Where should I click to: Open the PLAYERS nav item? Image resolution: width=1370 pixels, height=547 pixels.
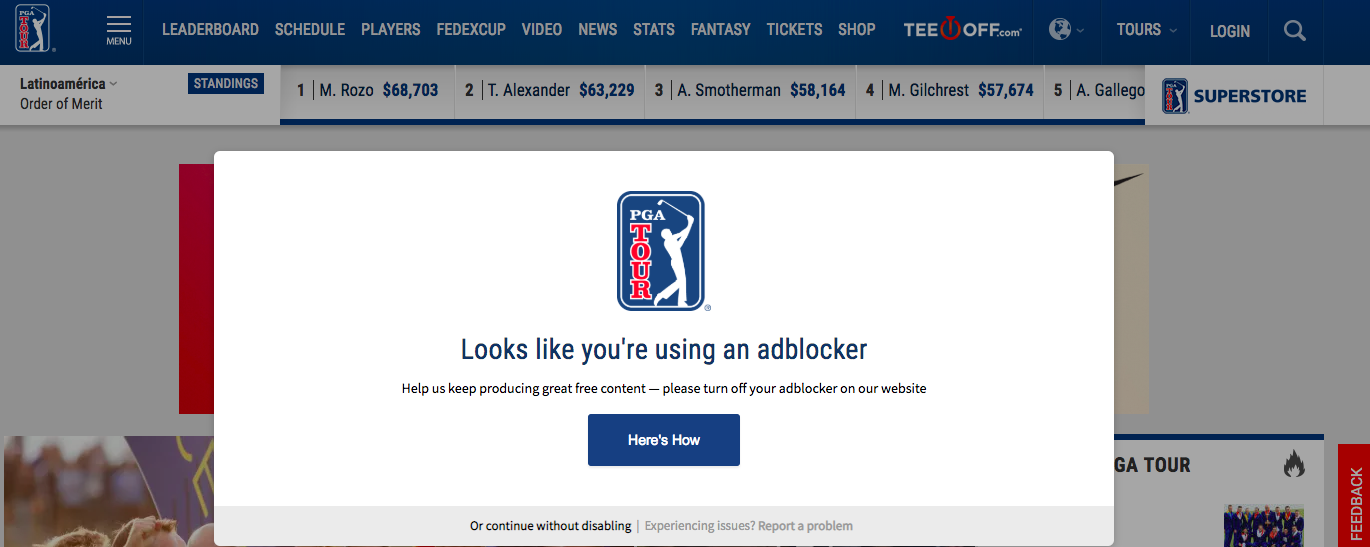click(x=391, y=30)
